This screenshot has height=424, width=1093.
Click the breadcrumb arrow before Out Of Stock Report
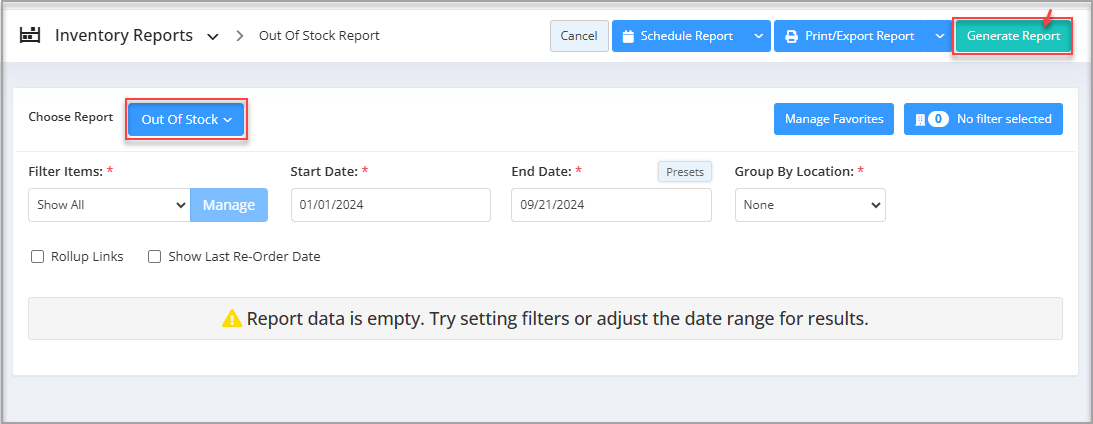pos(240,36)
